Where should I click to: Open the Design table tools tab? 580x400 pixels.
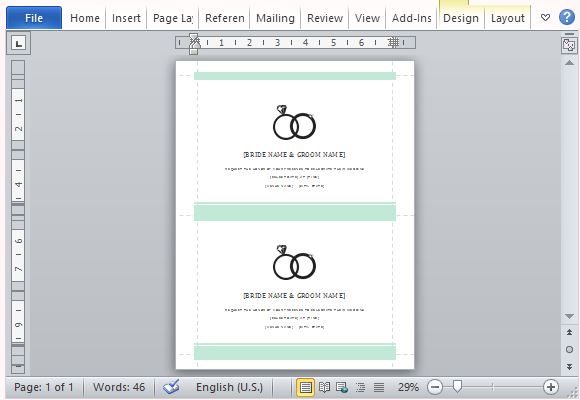461,18
